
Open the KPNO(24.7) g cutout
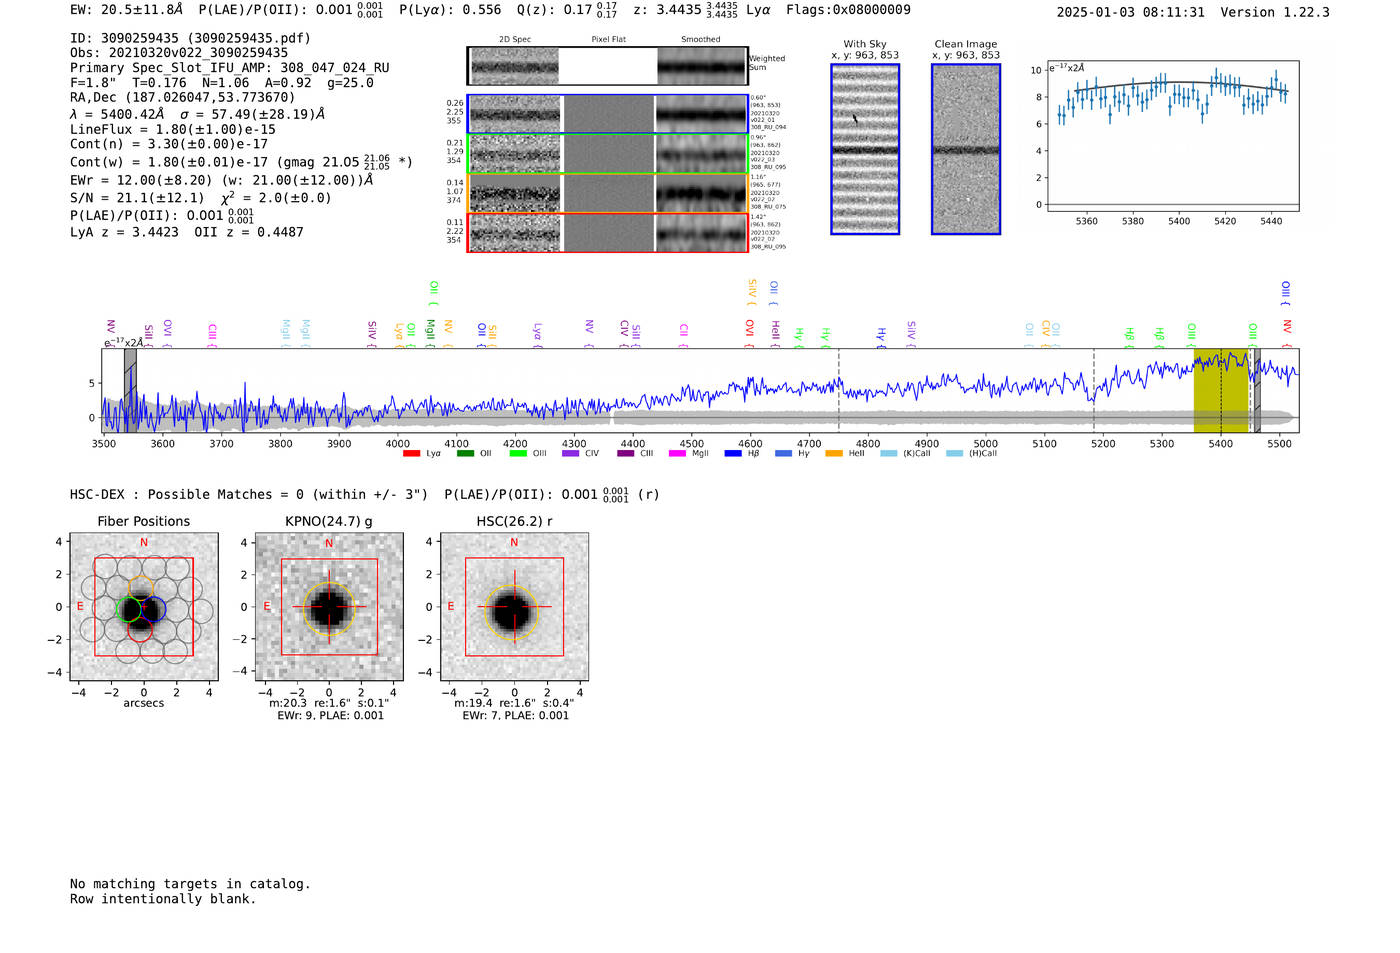tap(329, 607)
